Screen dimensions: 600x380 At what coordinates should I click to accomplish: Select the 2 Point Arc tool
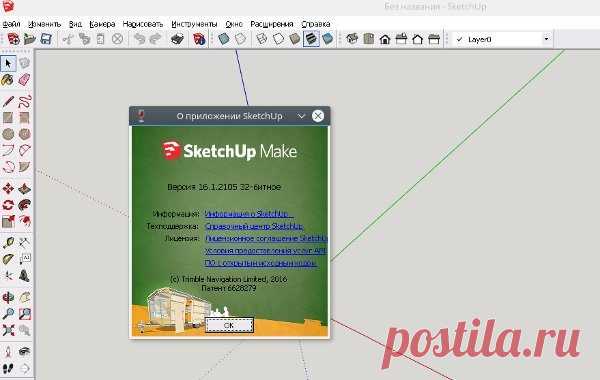(x=24, y=150)
